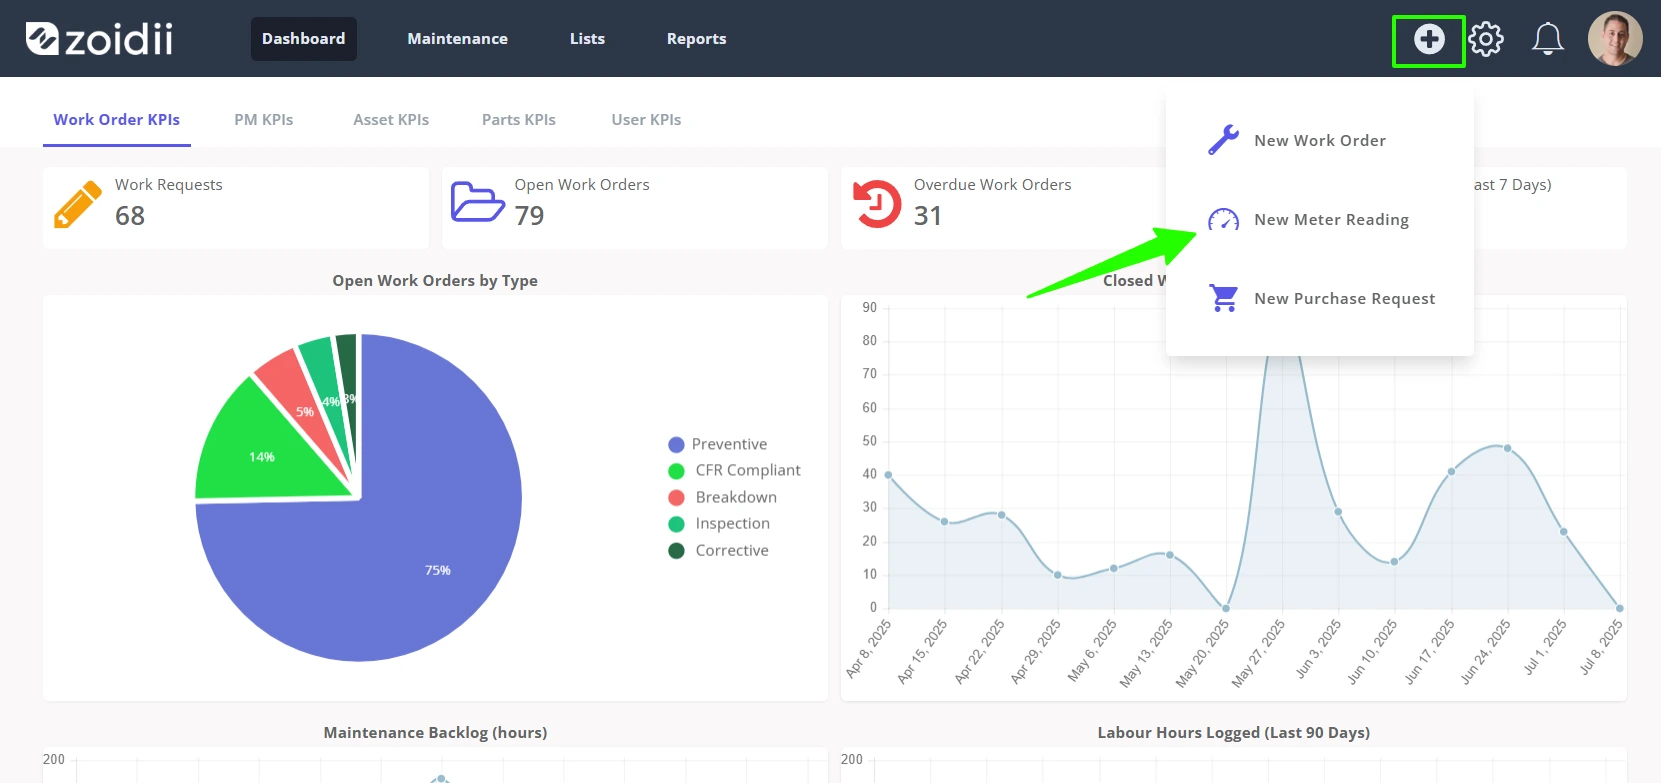Click the gauge New Meter Reading icon

click(1224, 219)
